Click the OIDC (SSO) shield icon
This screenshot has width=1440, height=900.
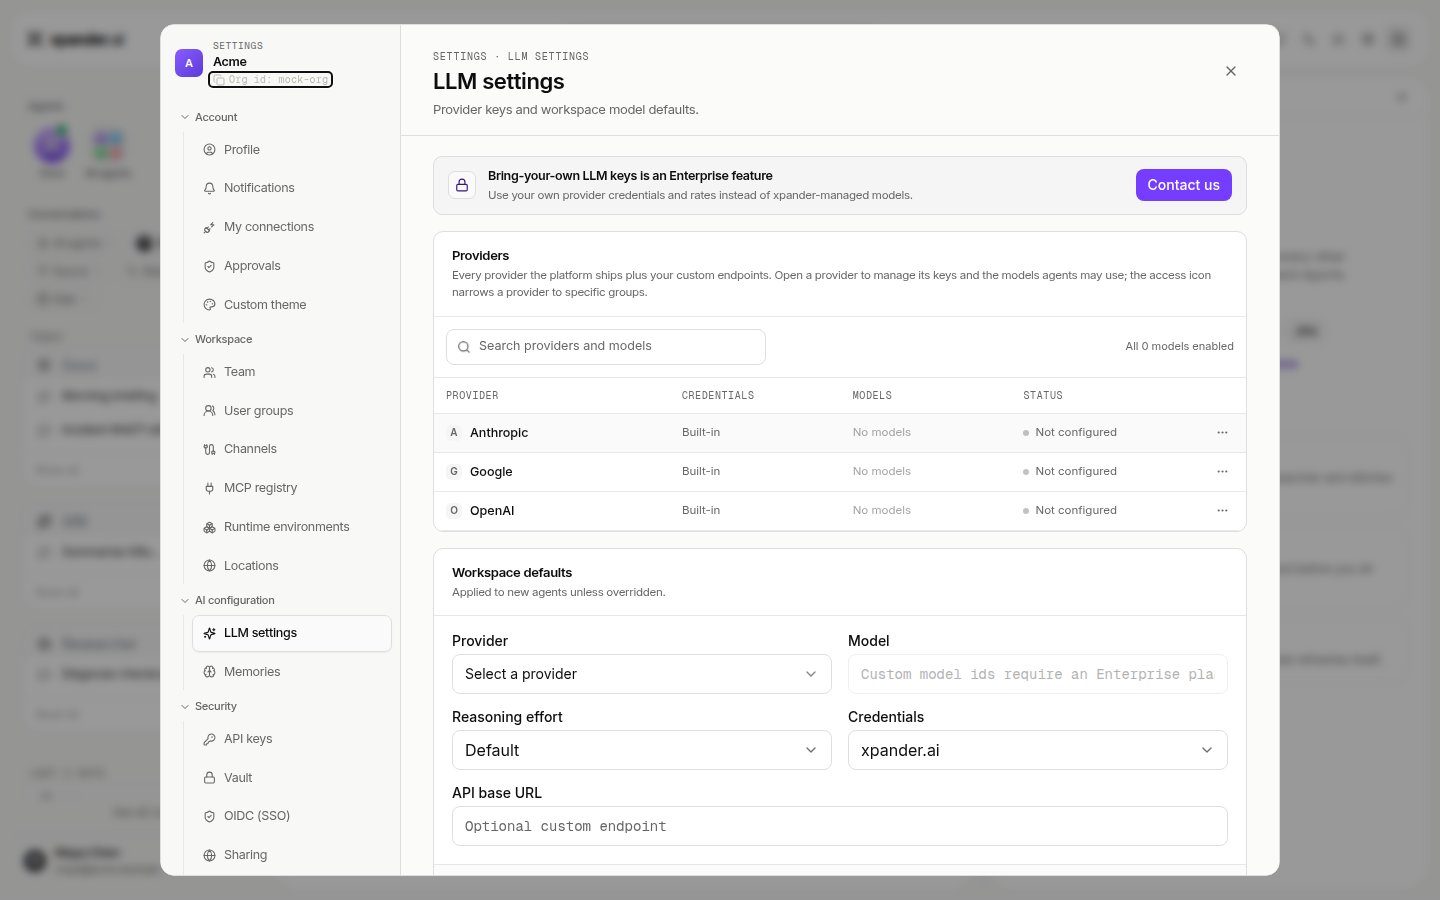(x=209, y=816)
